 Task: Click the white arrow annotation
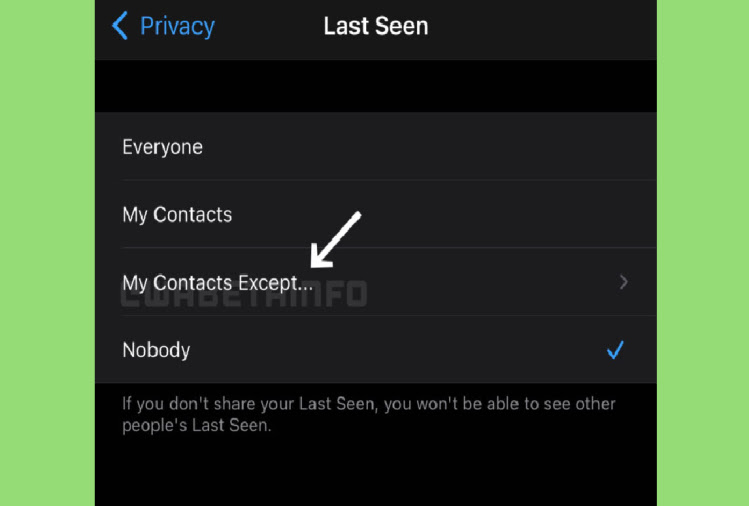335,239
